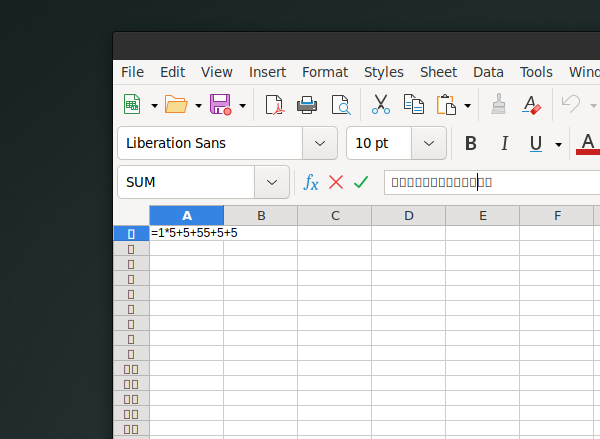Click the Clear Direct Formatting icon
600x439 pixels.
click(x=531, y=104)
